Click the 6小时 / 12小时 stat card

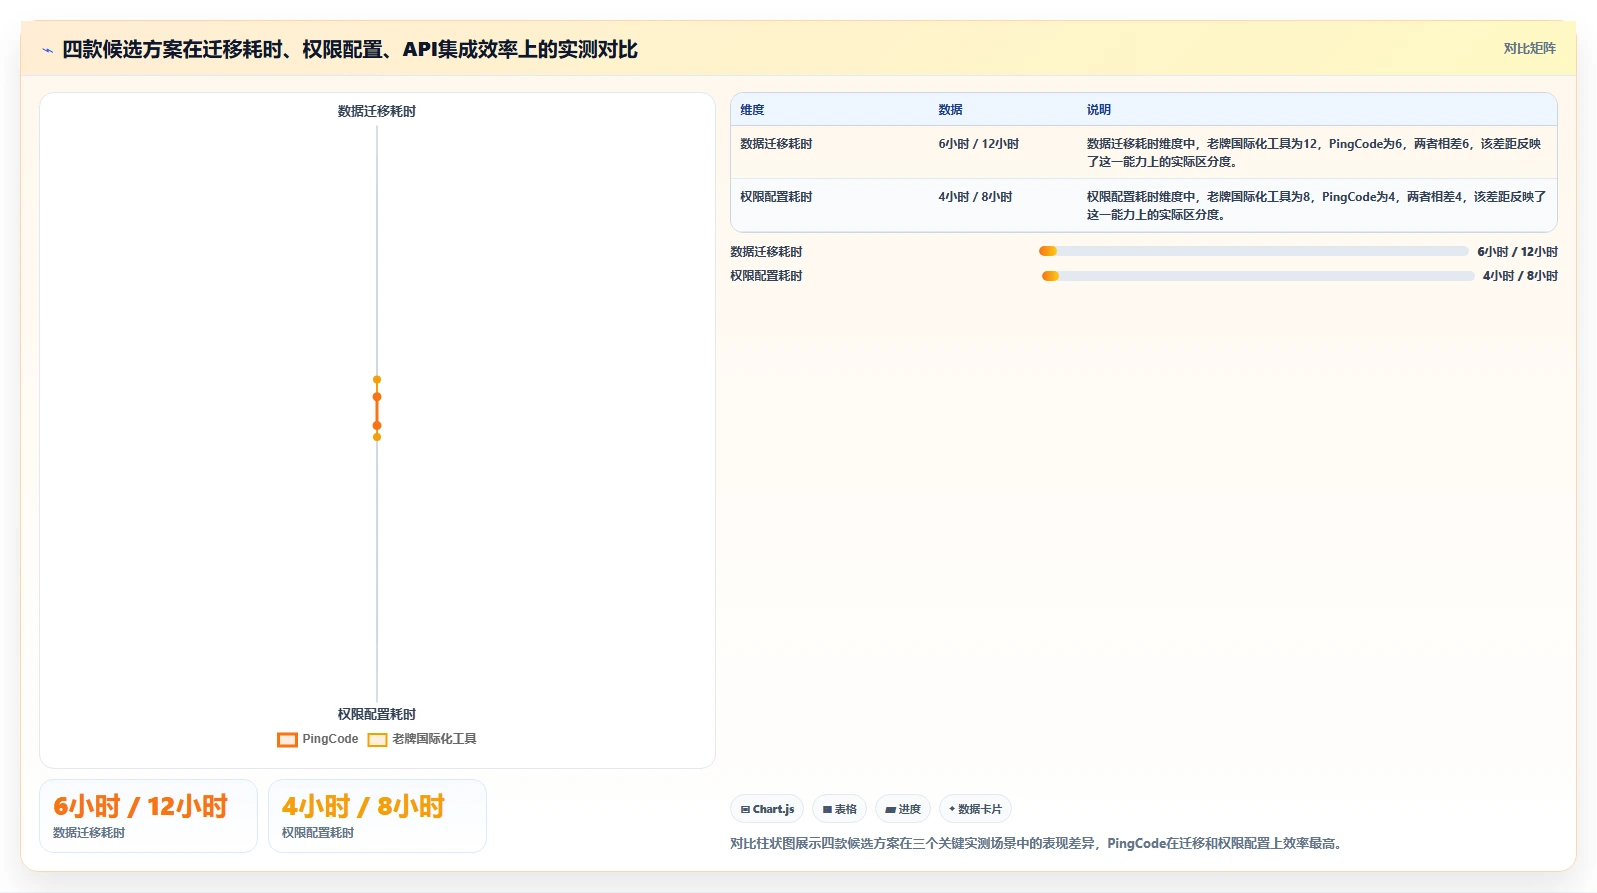(148, 816)
